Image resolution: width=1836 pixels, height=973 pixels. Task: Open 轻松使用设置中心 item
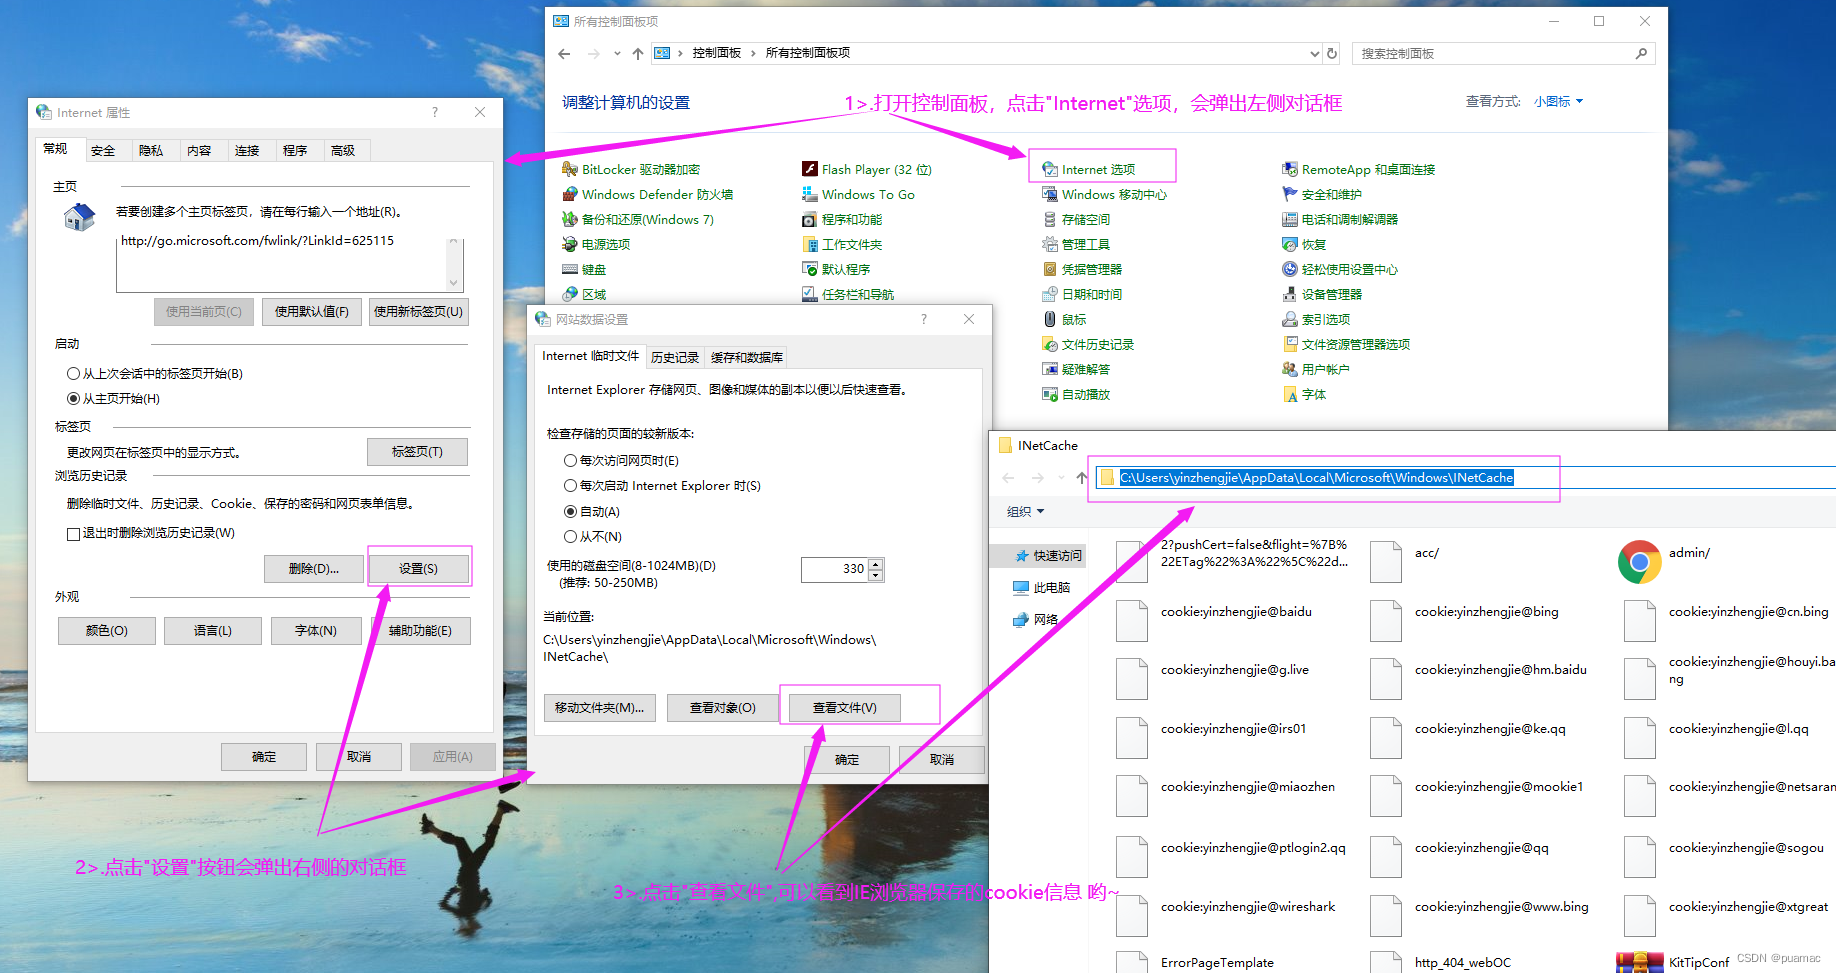pyautogui.click(x=1340, y=270)
